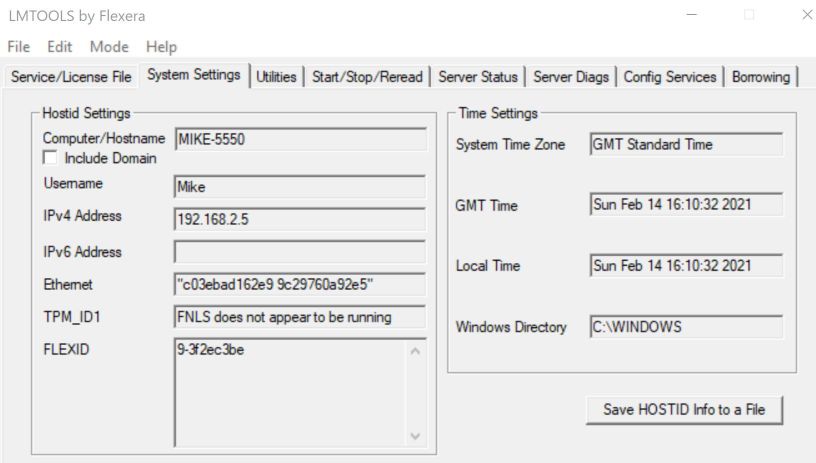The image size is (816, 463).
Task: Click the IPv6 Address label
Action: coord(82,252)
